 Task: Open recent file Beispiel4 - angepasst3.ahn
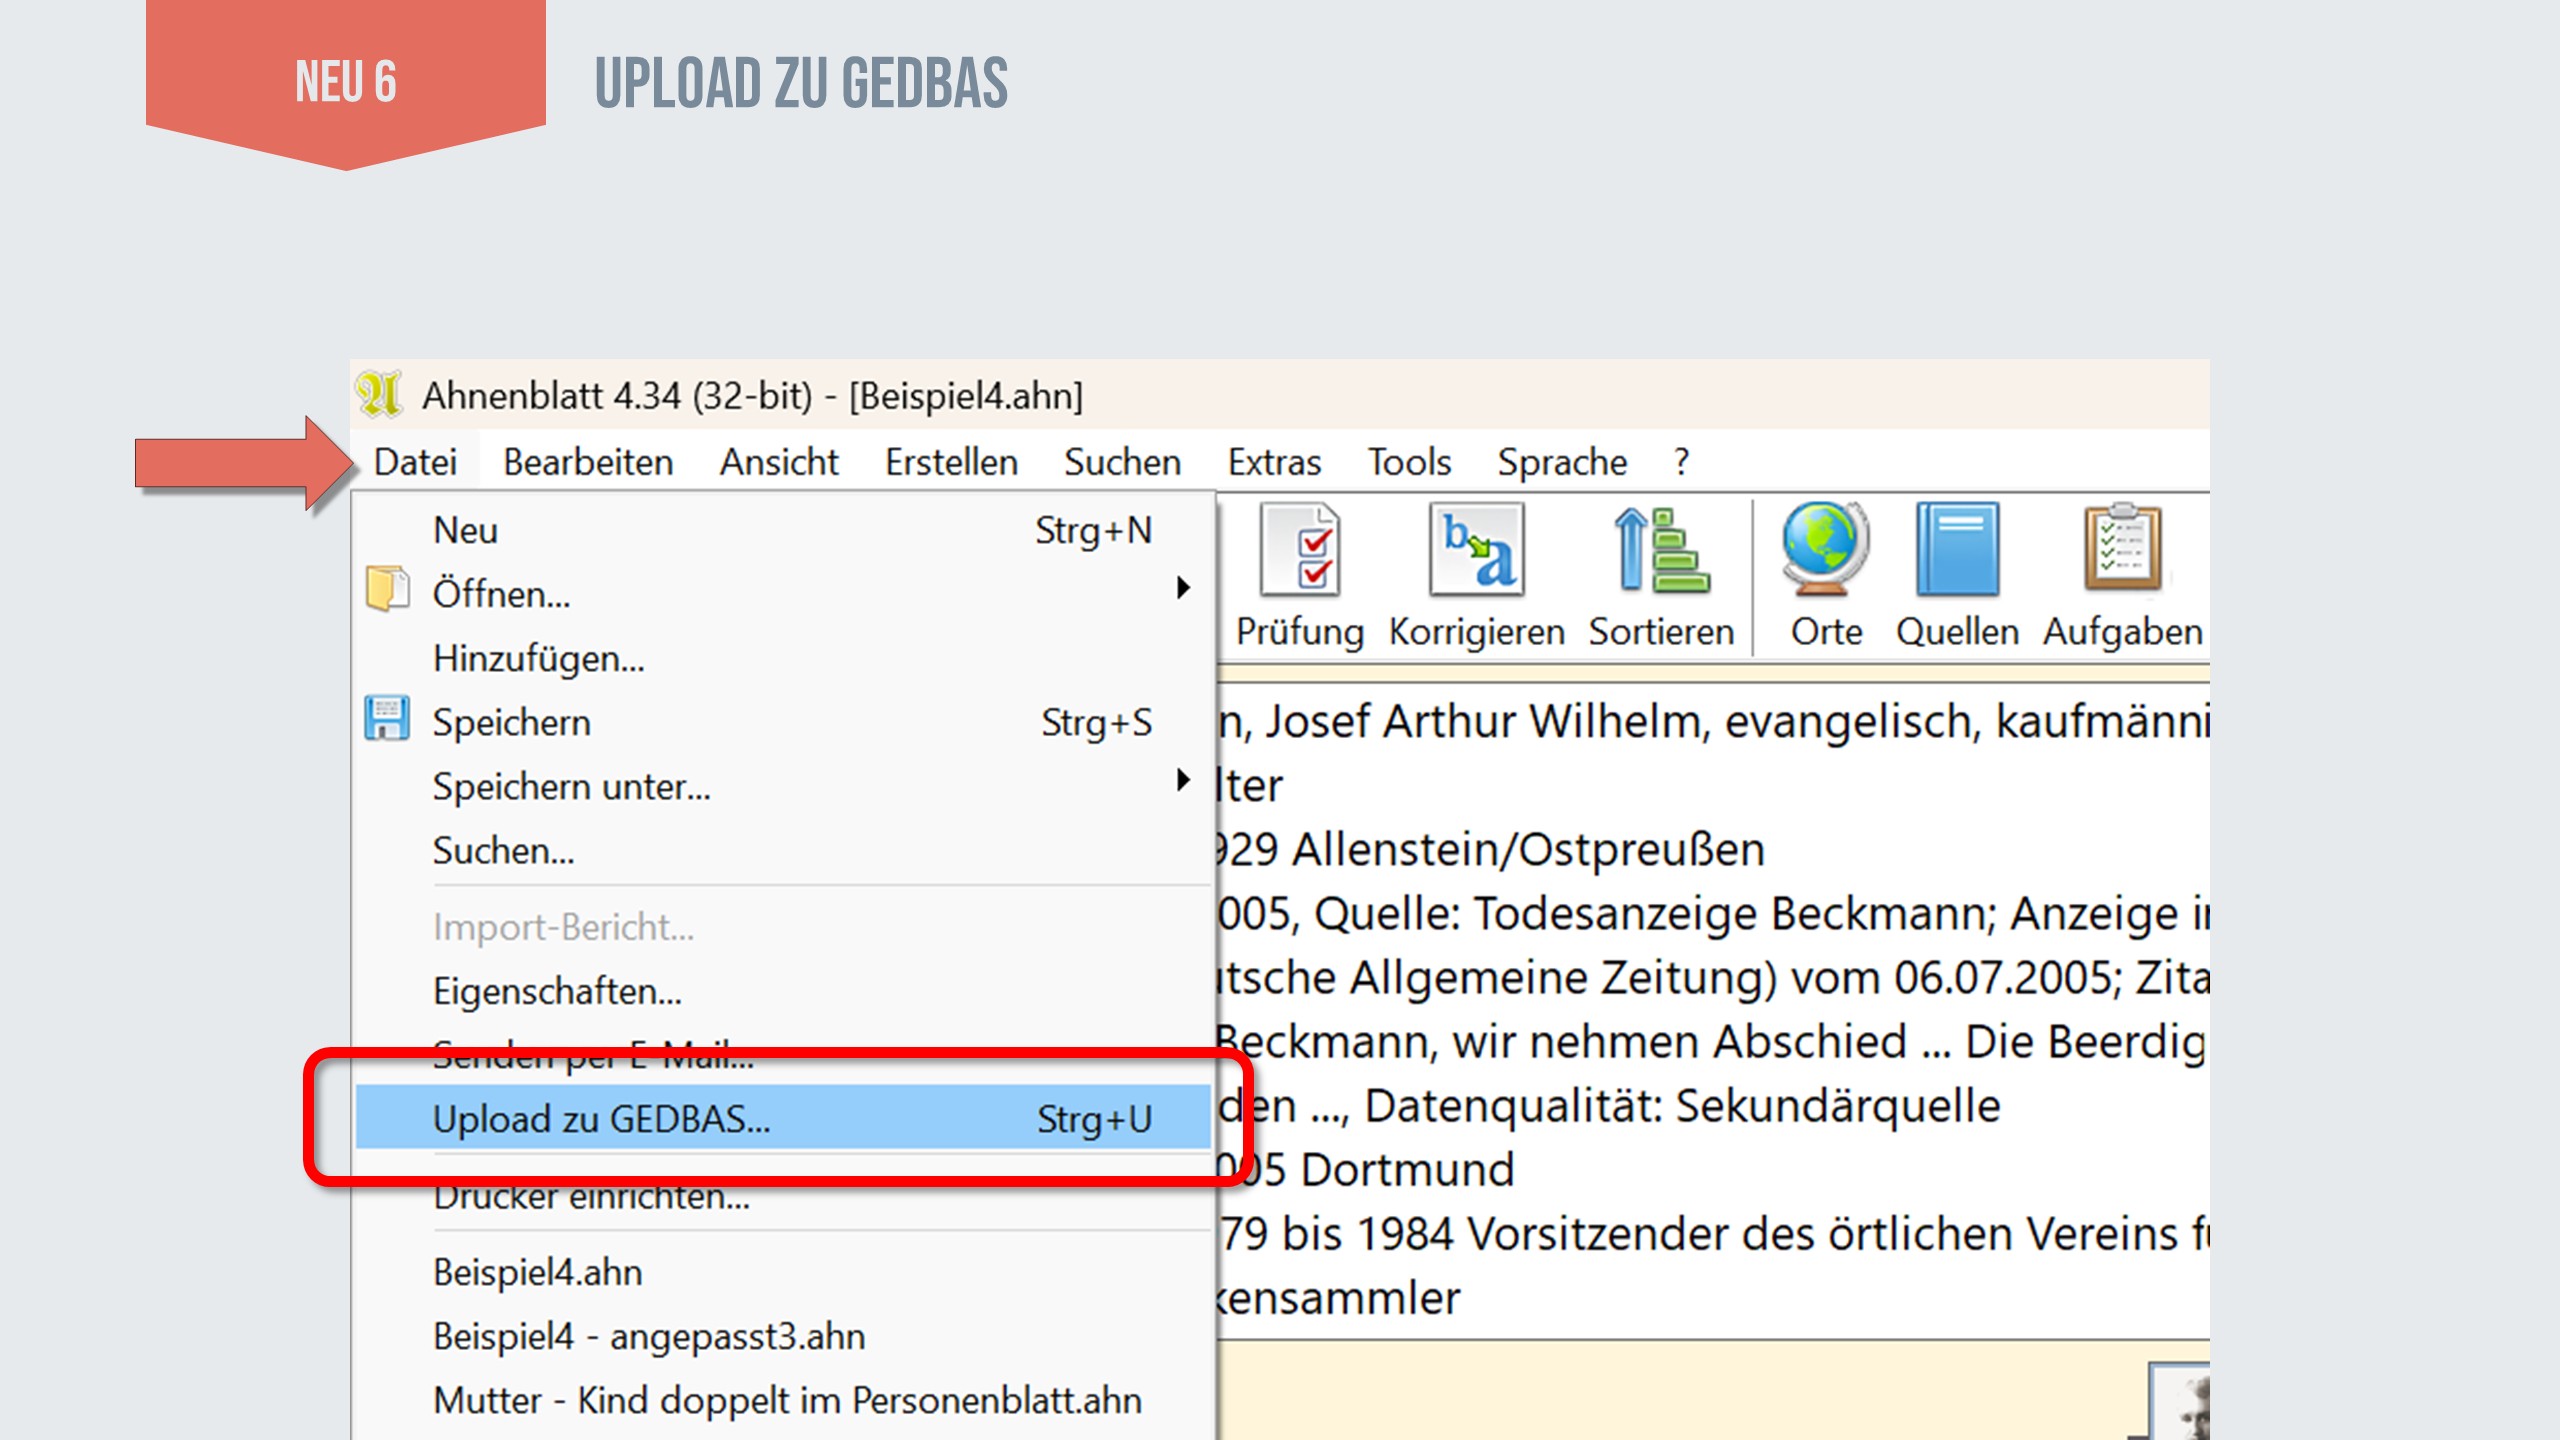click(649, 1336)
